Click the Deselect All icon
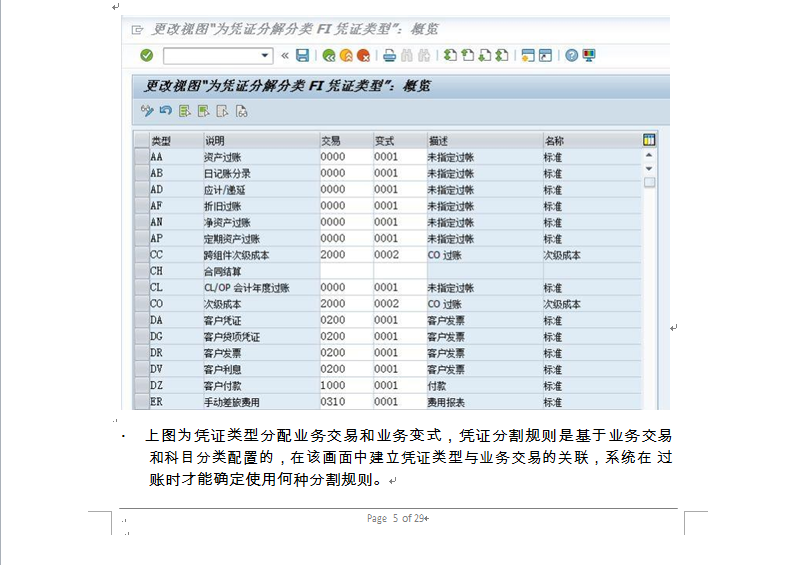The height and width of the screenshot is (565, 789). 222,111
